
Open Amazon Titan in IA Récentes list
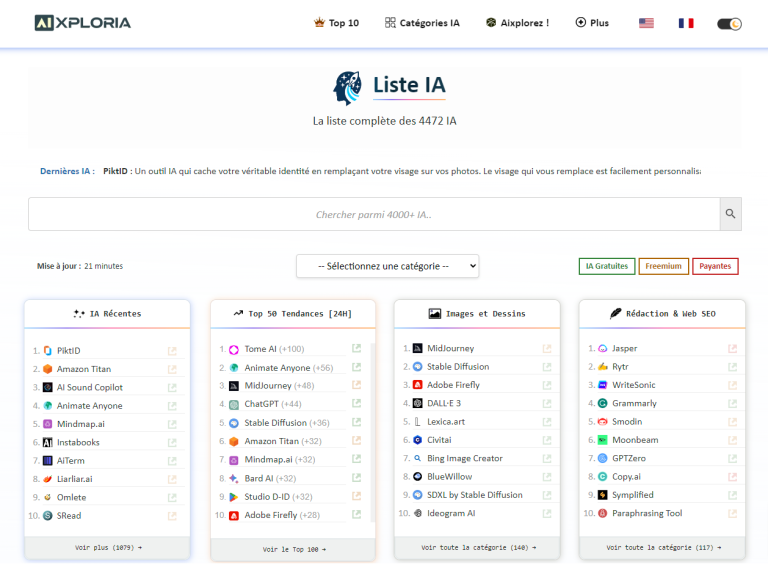pos(84,369)
